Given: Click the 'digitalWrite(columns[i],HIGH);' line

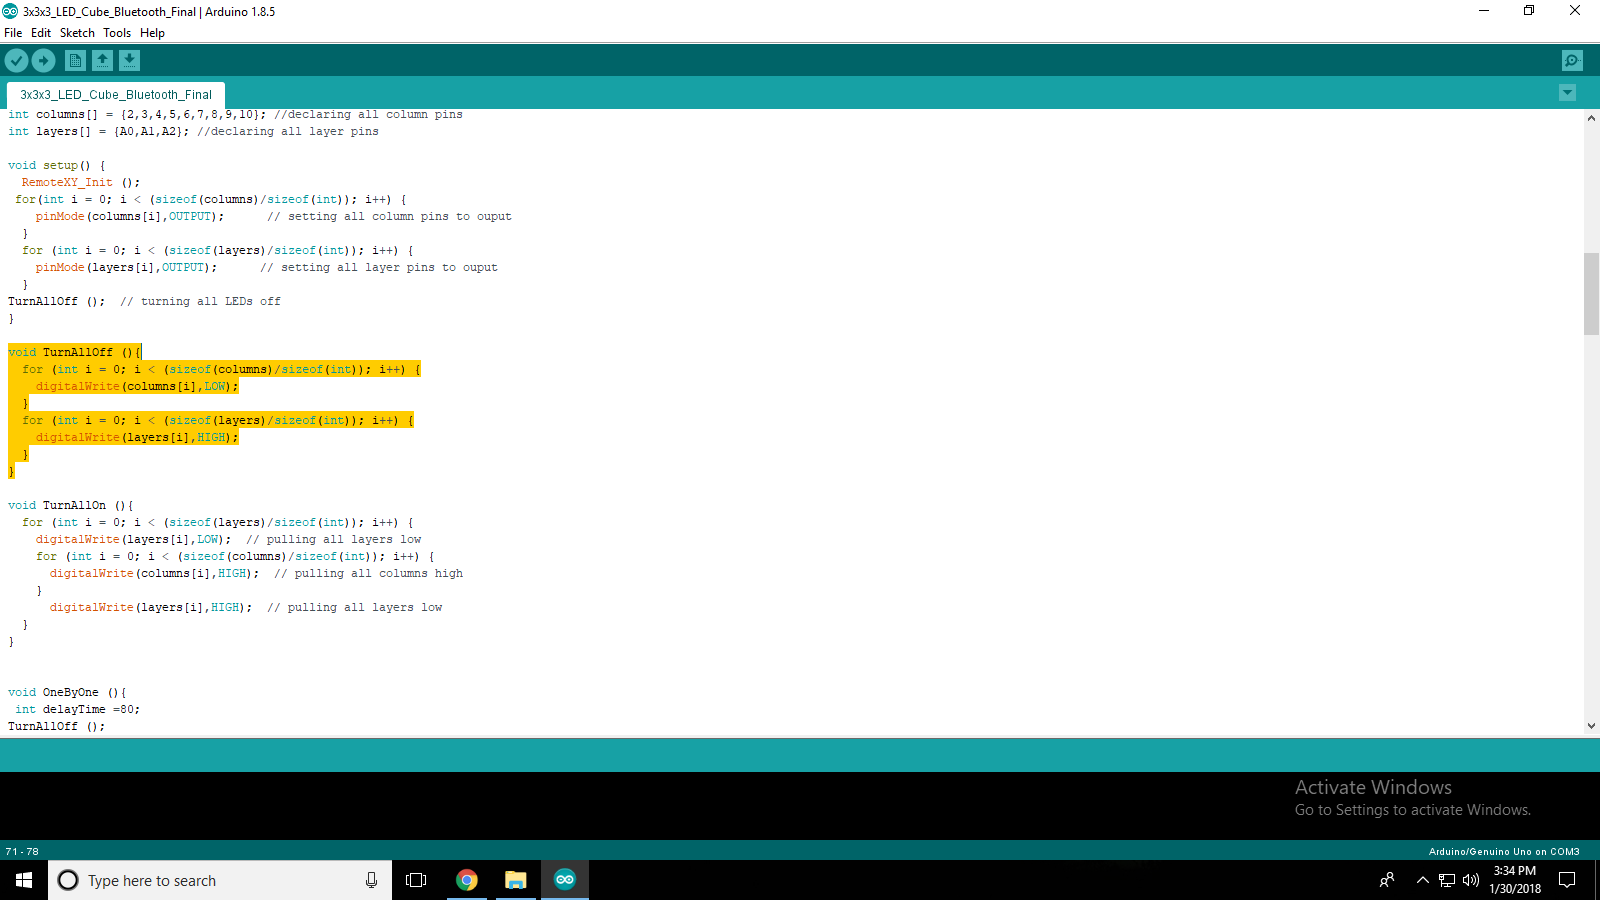Looking at the screenshot, I should click(x=154, y=574).
